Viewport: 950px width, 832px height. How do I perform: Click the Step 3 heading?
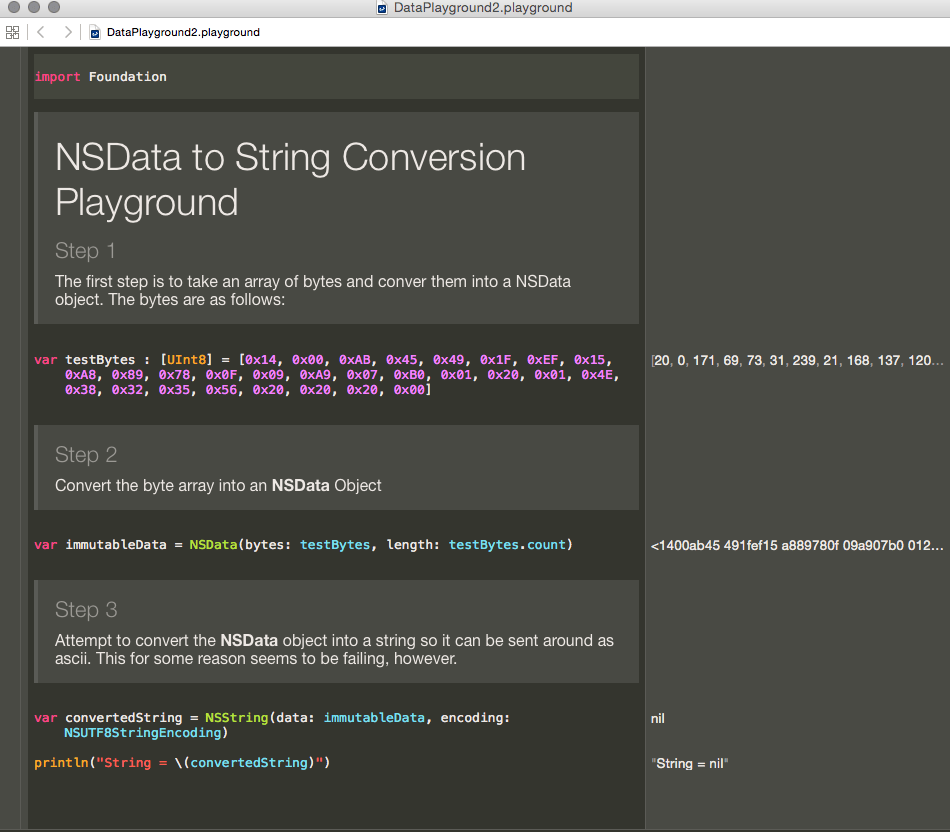(85, 610)
